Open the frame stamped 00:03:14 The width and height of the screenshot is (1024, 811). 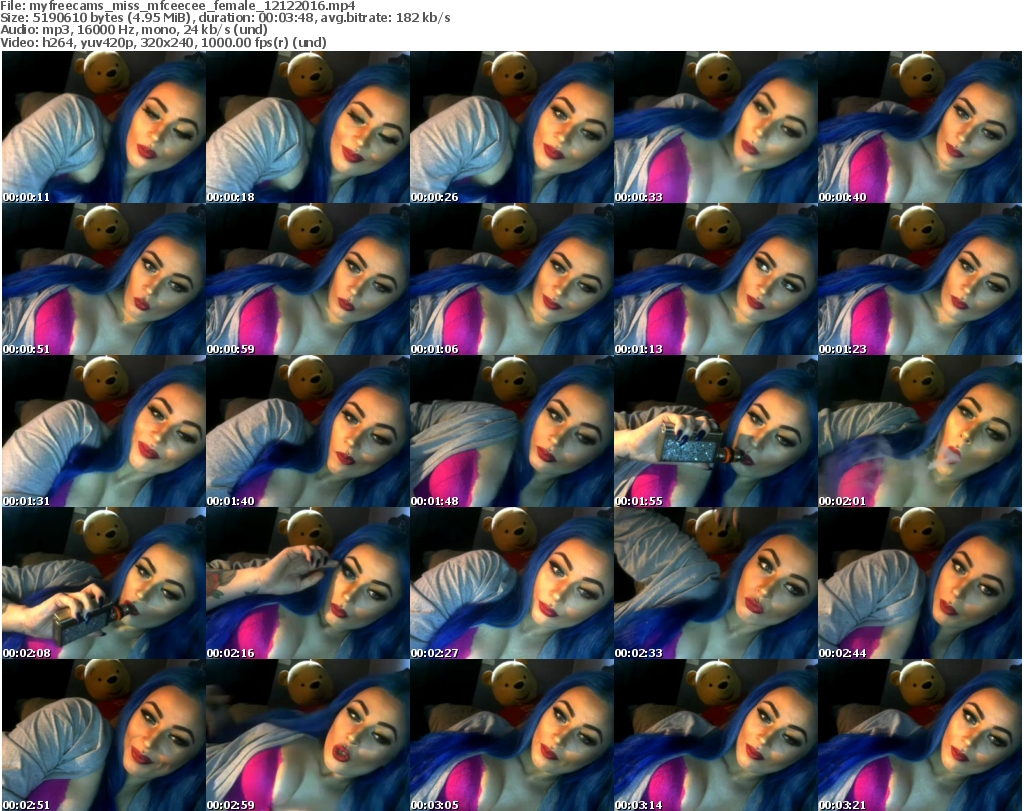(716, 735)
